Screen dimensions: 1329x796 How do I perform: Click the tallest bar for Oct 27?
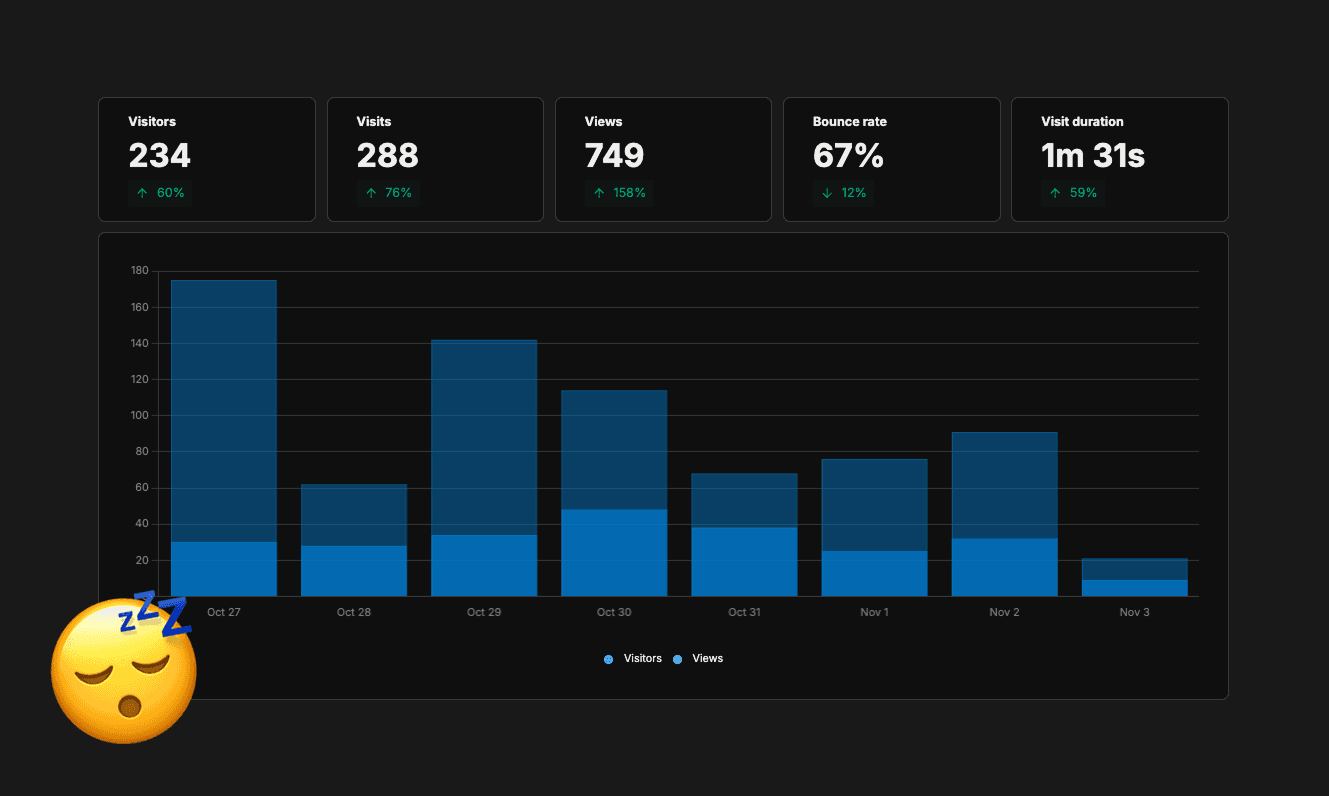click(x=224, y=400)
